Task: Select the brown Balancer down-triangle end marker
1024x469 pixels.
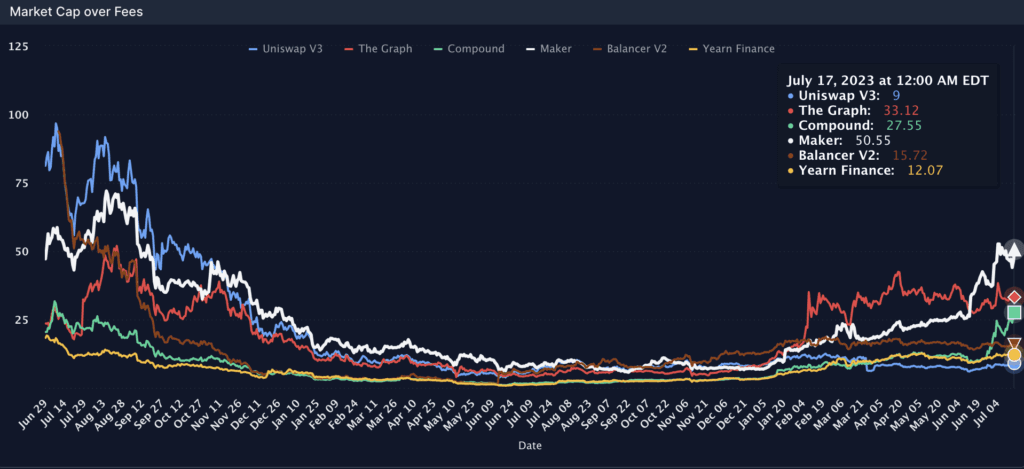Action: coord(1014,344)
